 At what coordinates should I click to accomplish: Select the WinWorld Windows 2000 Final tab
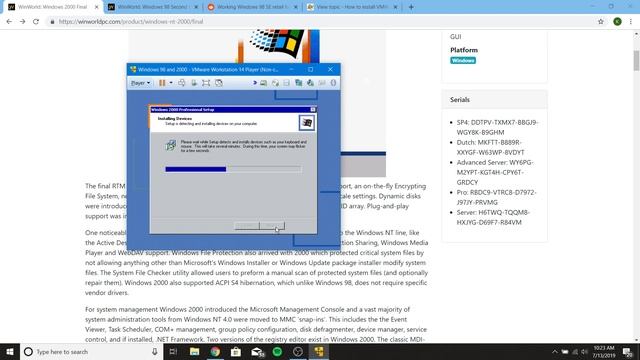coord(53,7)
